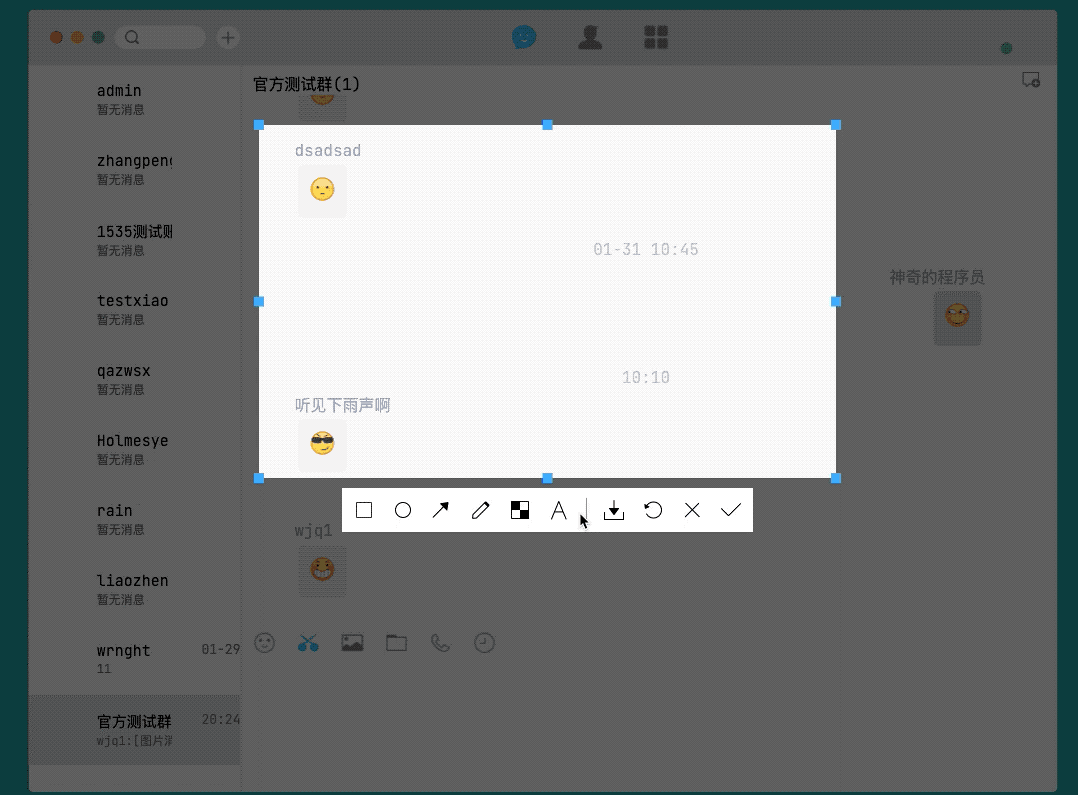This screenshot has height=795, width=1078.
Task: Click the 01-31 10:45 timestamp
Action: (646, 249)
